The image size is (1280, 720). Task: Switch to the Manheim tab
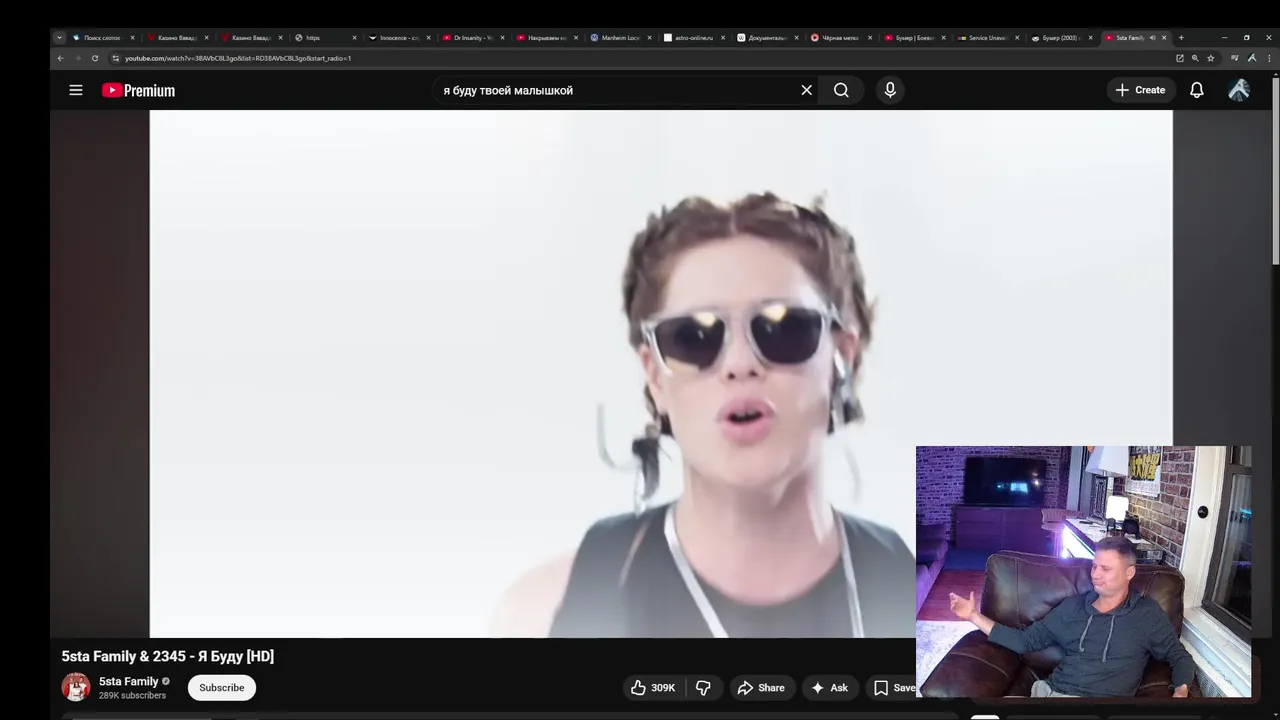pos(621,38)
